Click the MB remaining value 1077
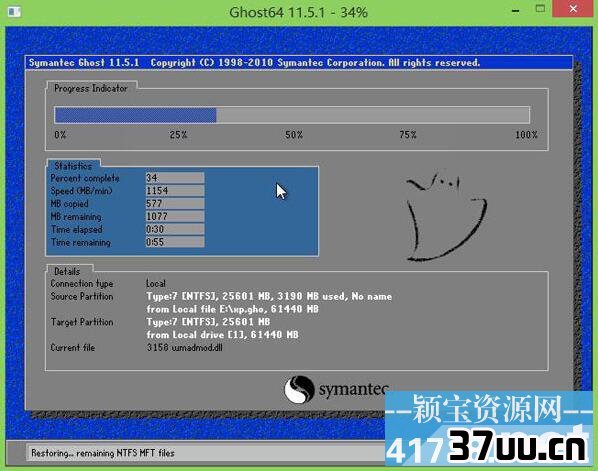The image size is (598, 471). point(175,217)
